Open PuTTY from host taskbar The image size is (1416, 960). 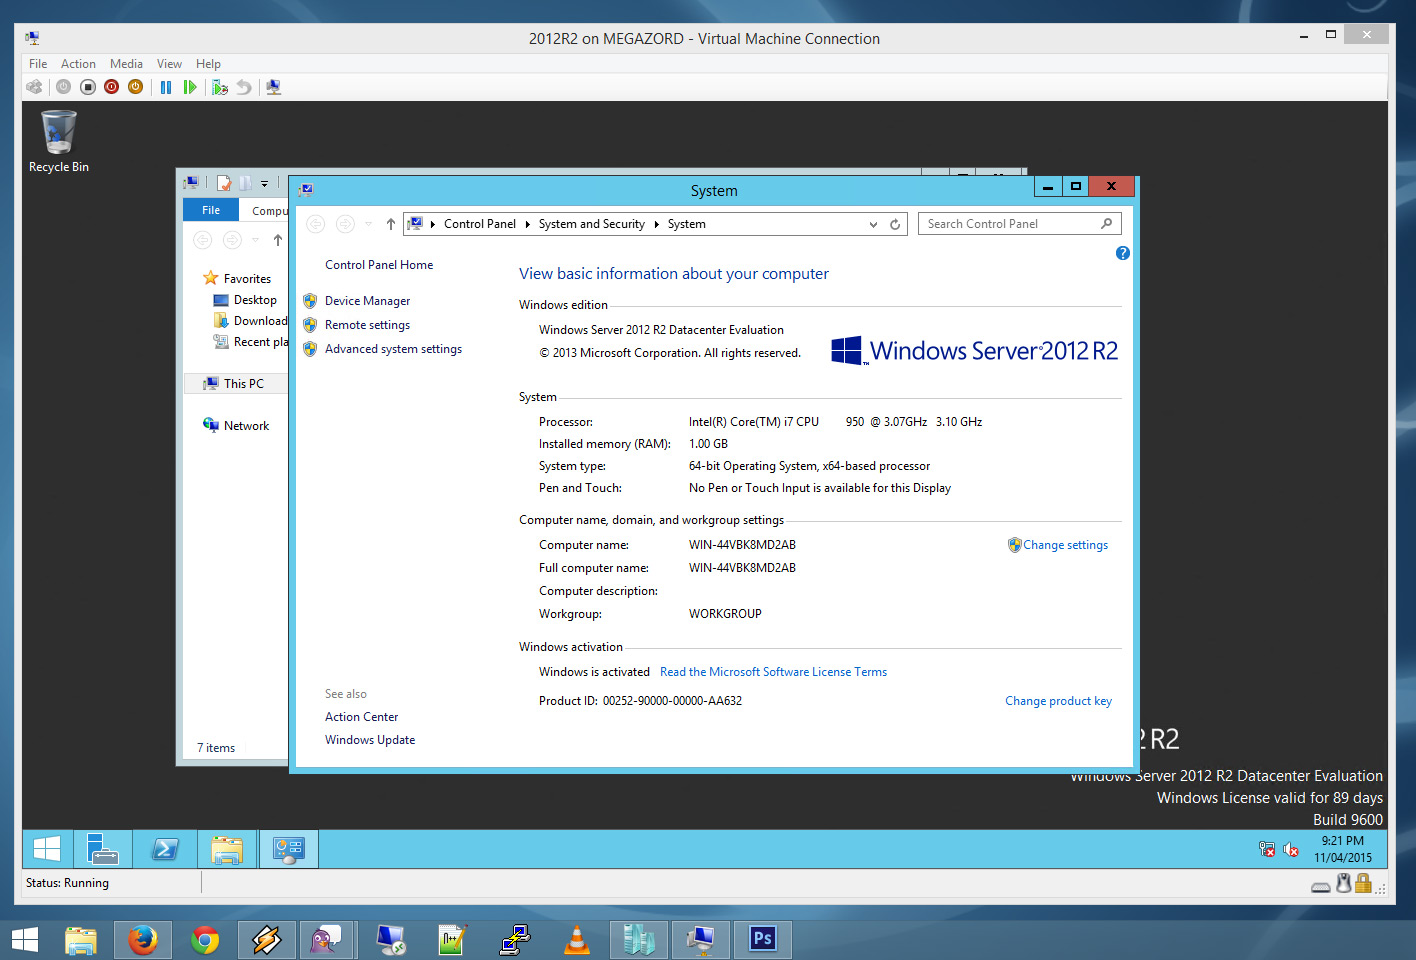(515, 940)
